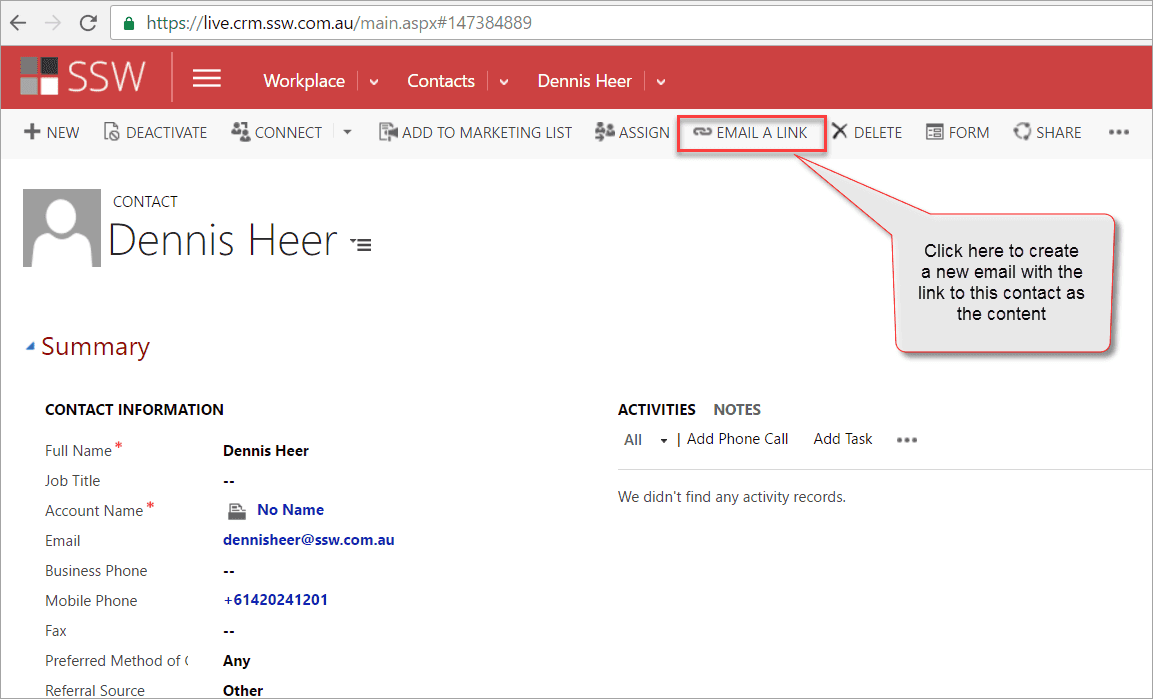Click the New record plus icon
This screenshot has width=1153, height=699.
[32, 132]
